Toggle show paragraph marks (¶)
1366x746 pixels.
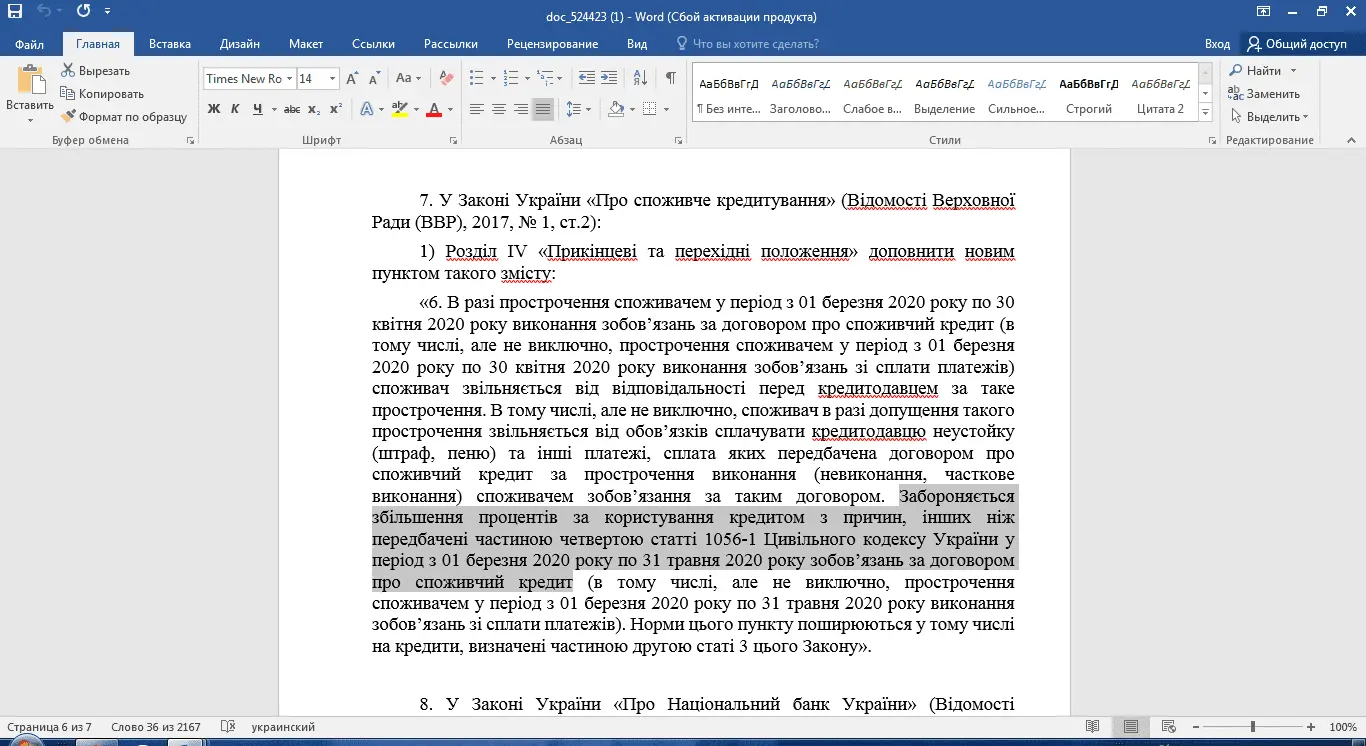coord(670,78)
